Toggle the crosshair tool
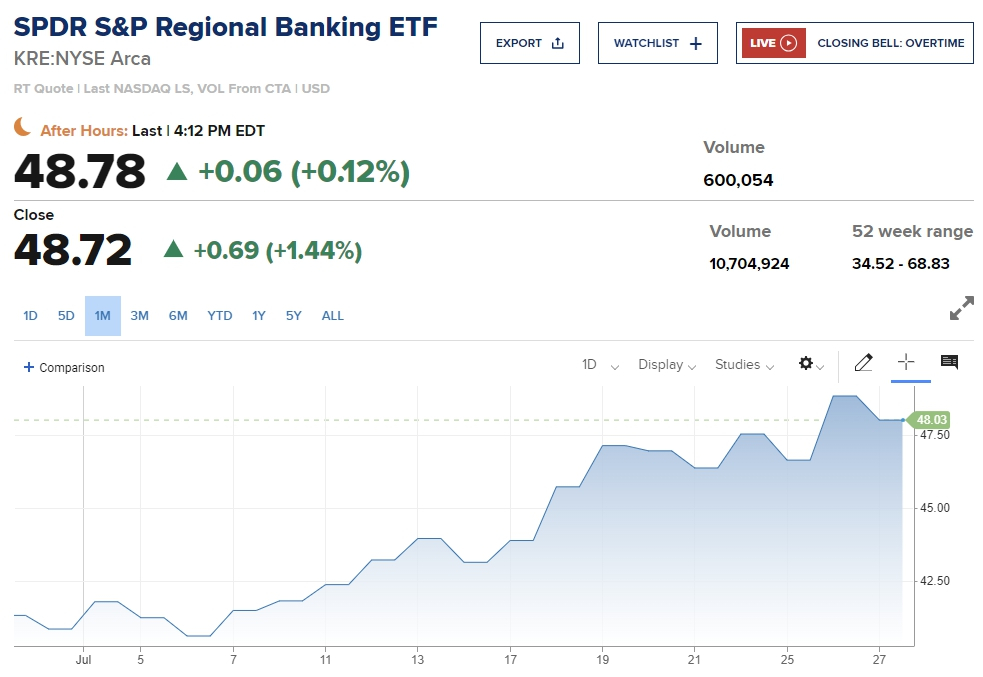 tap(906, 363)
